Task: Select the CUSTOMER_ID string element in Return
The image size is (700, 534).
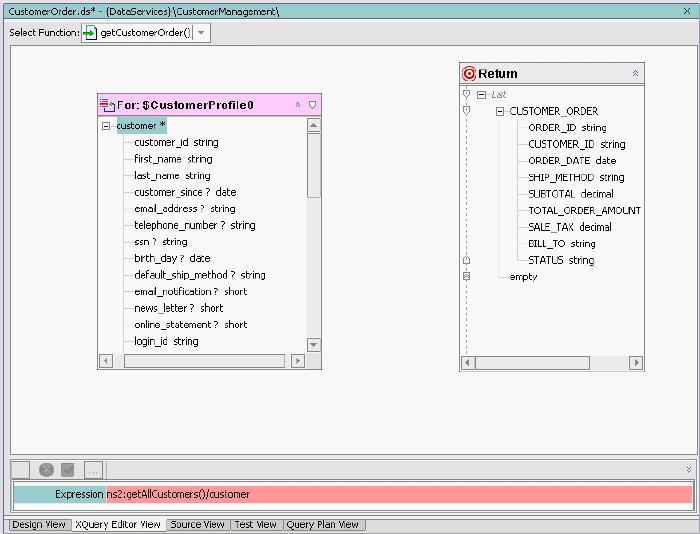Action: click(x=577, y=144)
